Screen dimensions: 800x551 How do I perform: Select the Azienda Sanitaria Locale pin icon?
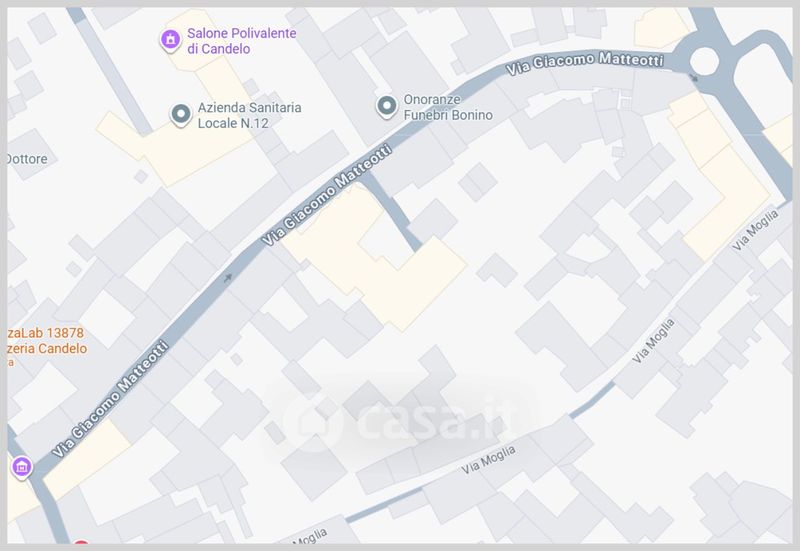(x=181, y=114)
